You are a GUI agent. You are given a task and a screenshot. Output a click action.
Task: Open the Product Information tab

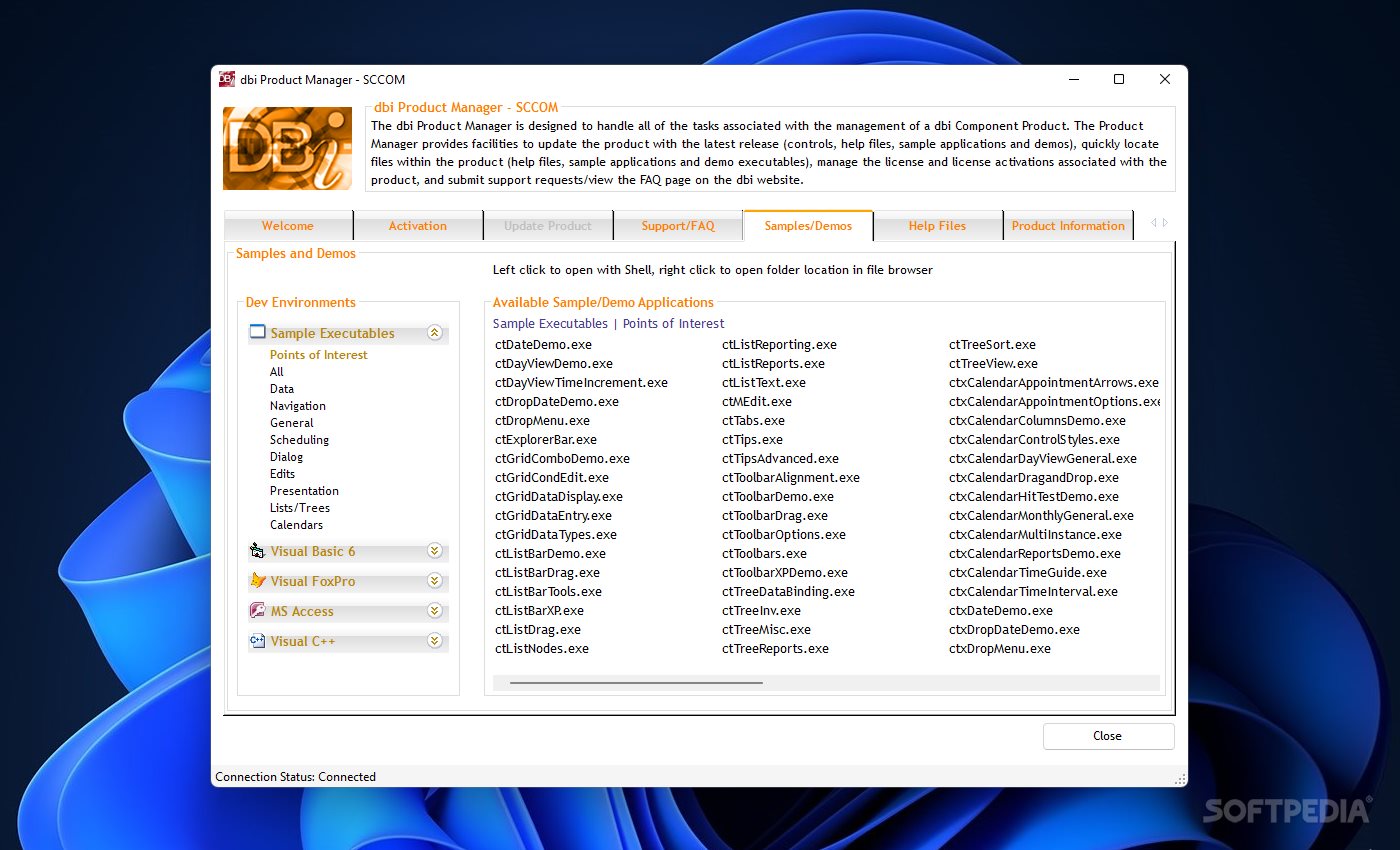(x=1068, y=226)
